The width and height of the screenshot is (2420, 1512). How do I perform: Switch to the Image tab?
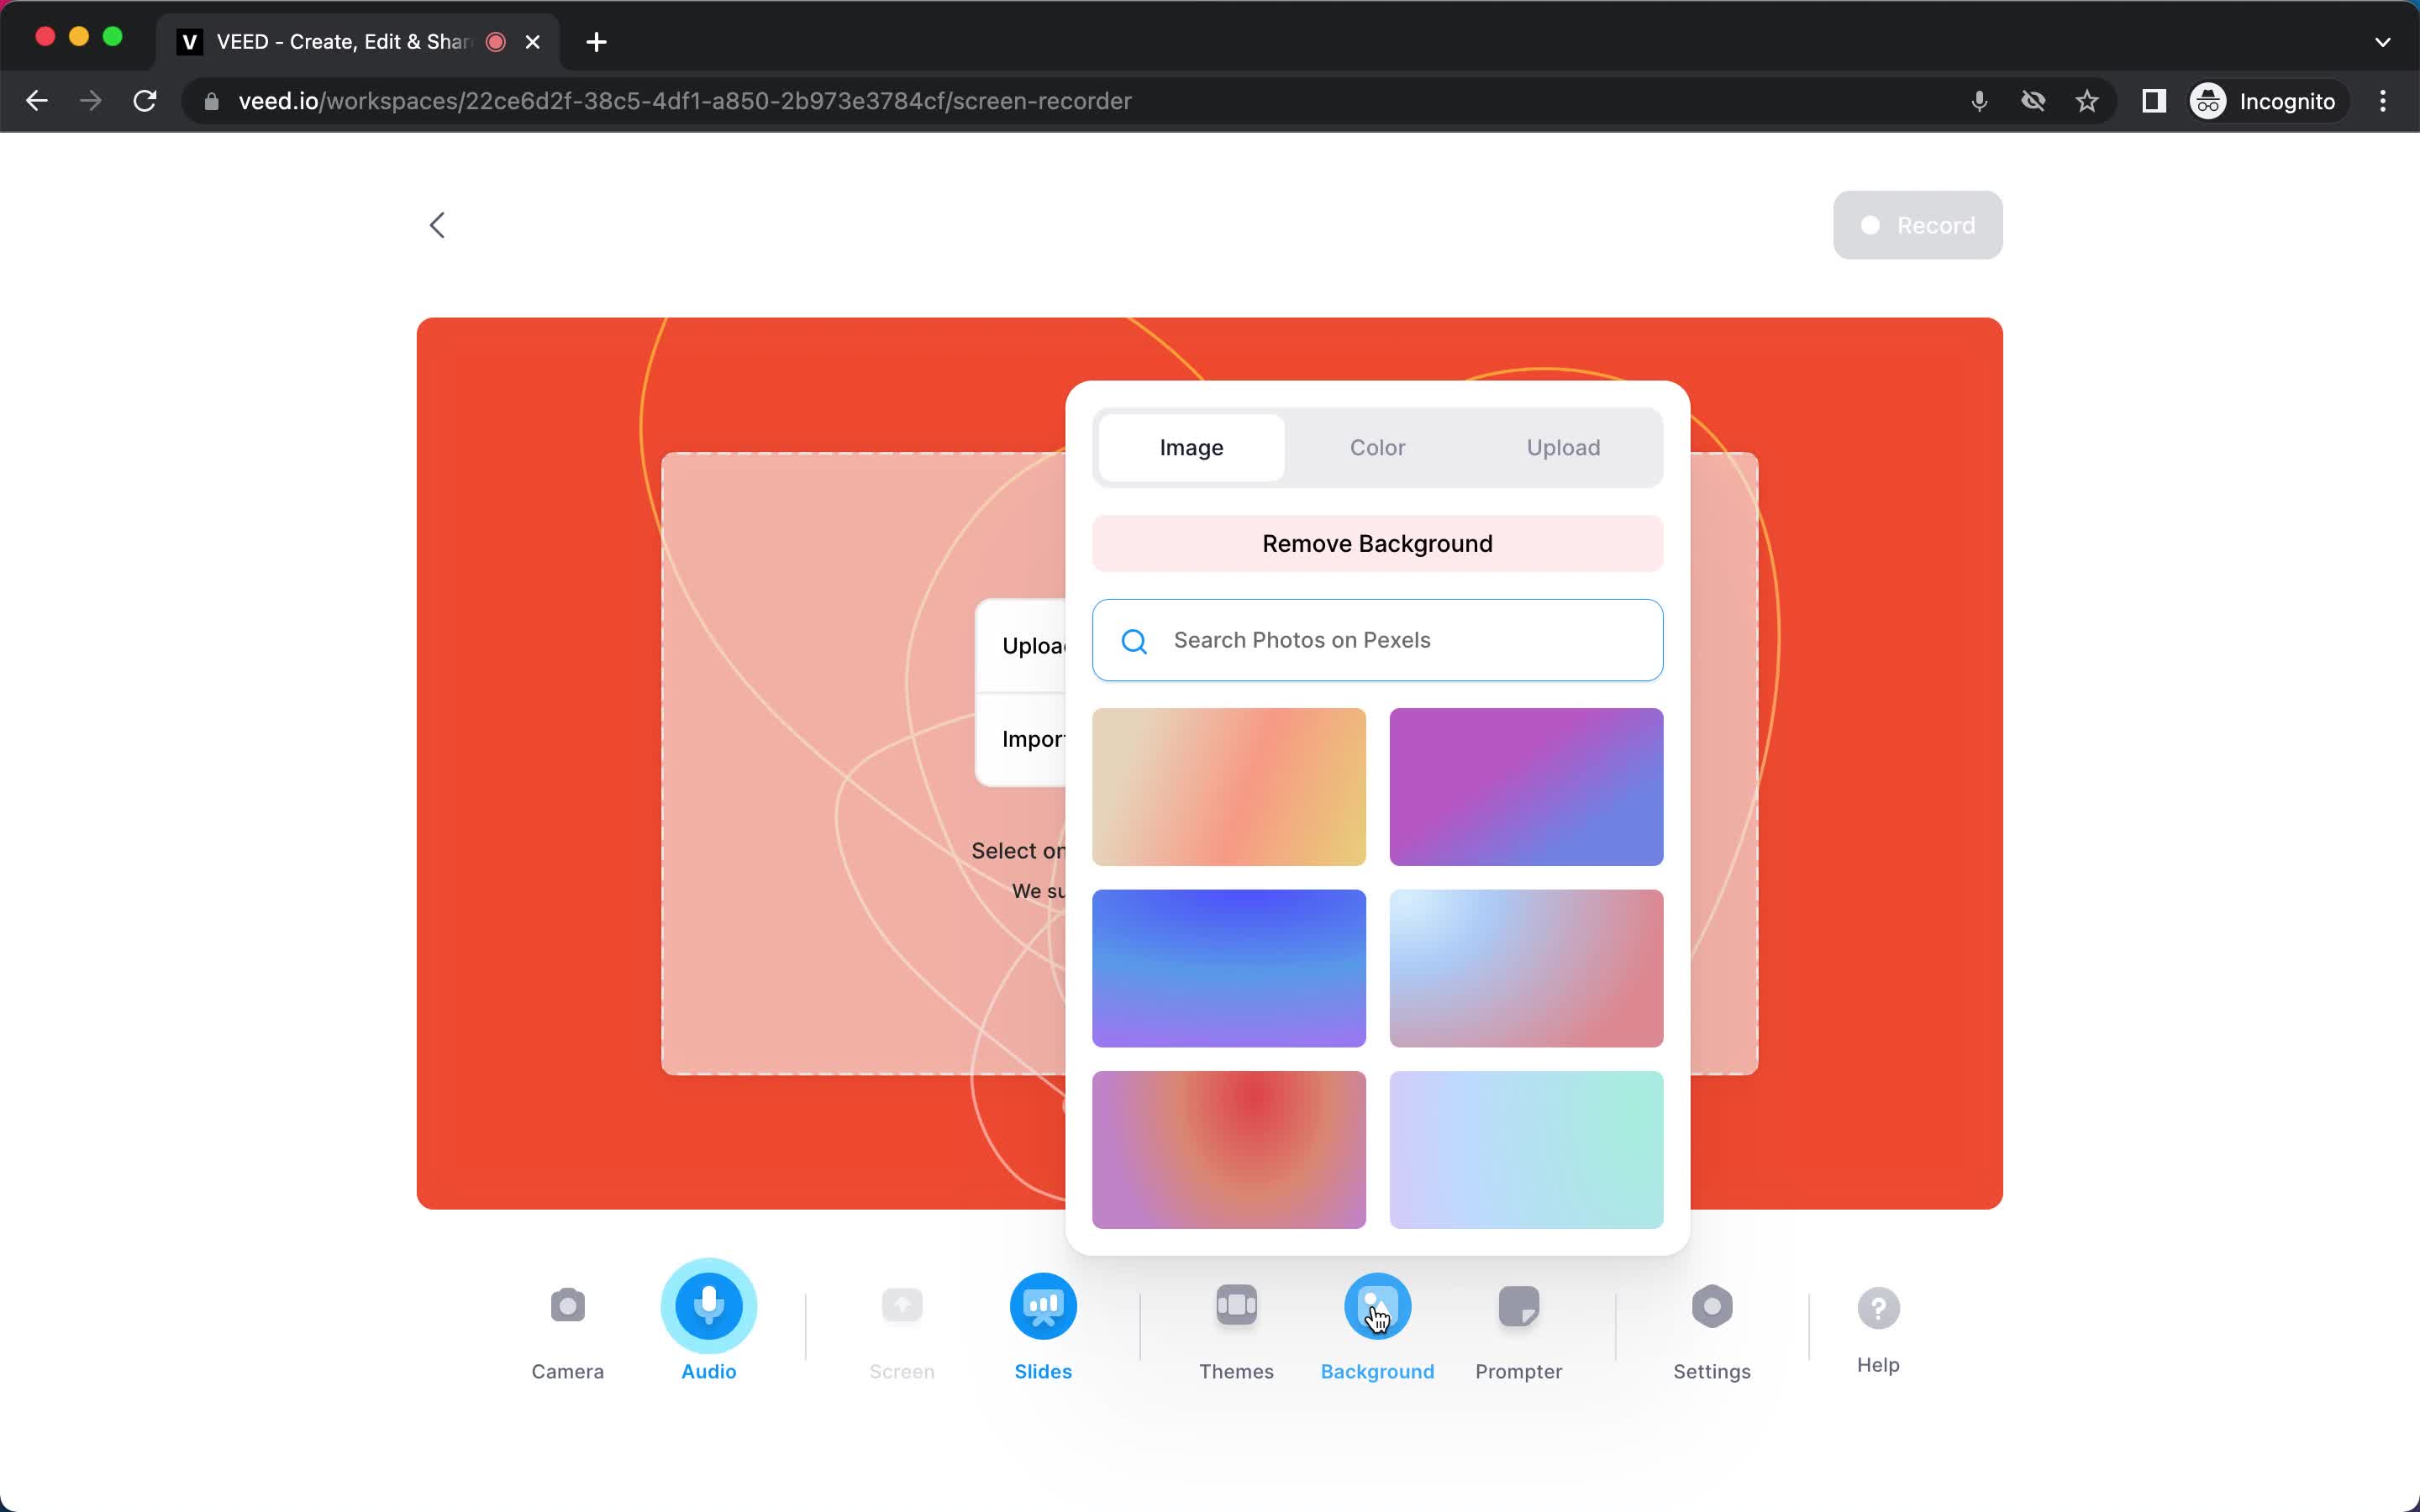click(x=1192, y=446)
